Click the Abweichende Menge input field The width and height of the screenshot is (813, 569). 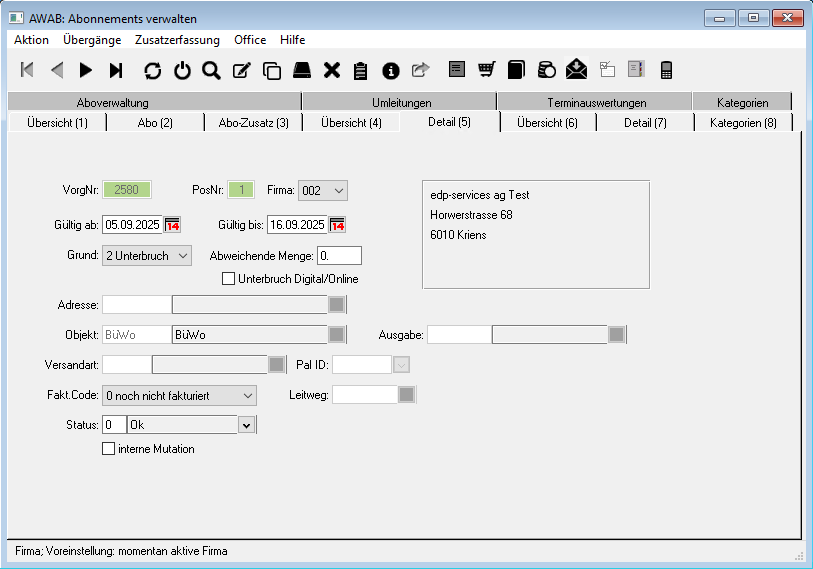point(338,255)
